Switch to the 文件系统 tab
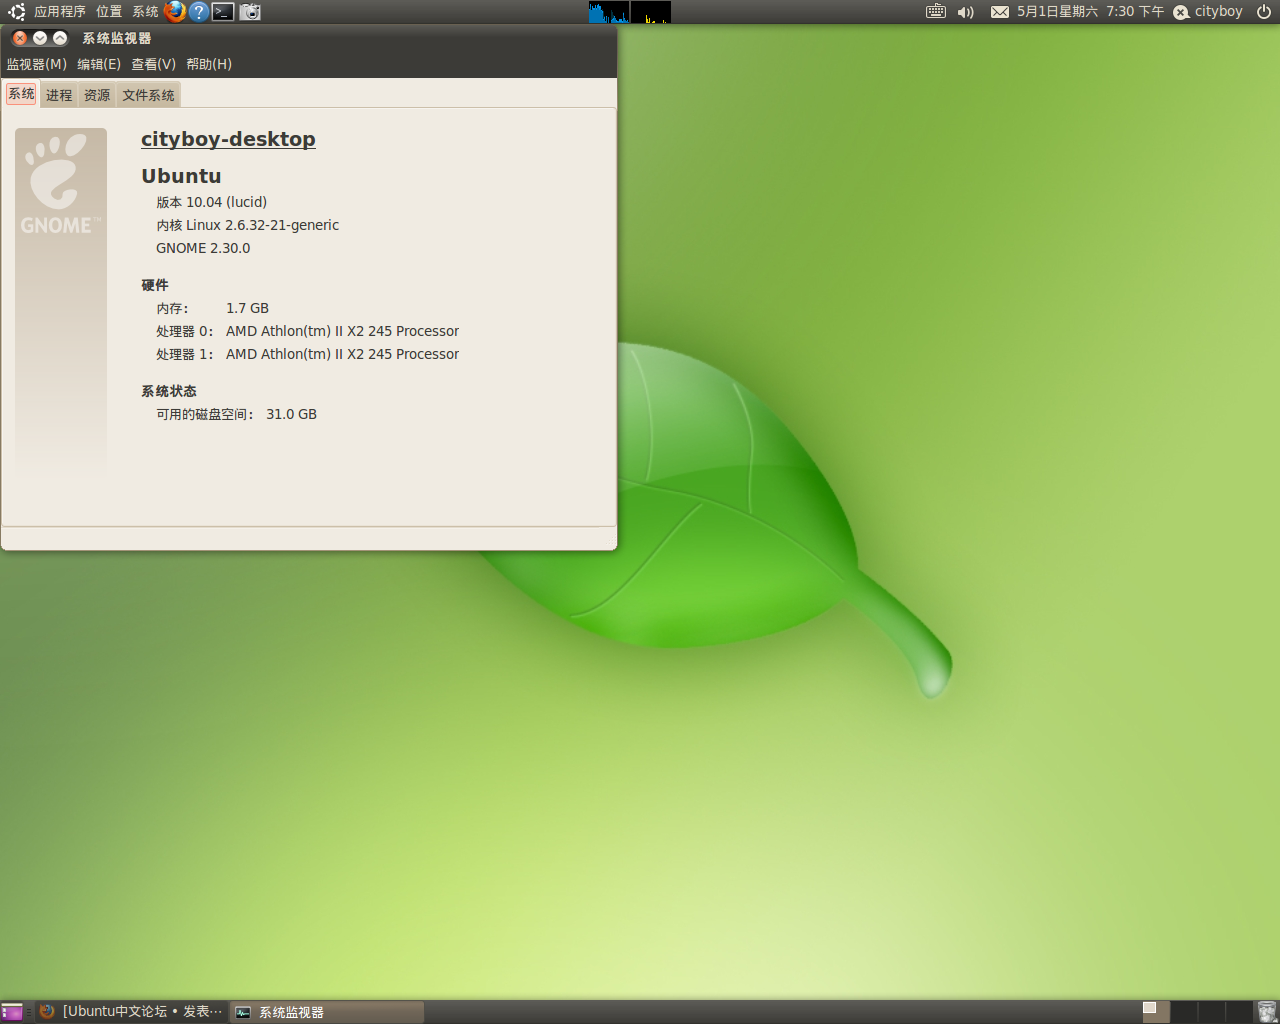The width and height of the screenshot is (1280, 1024). (148, 95)
